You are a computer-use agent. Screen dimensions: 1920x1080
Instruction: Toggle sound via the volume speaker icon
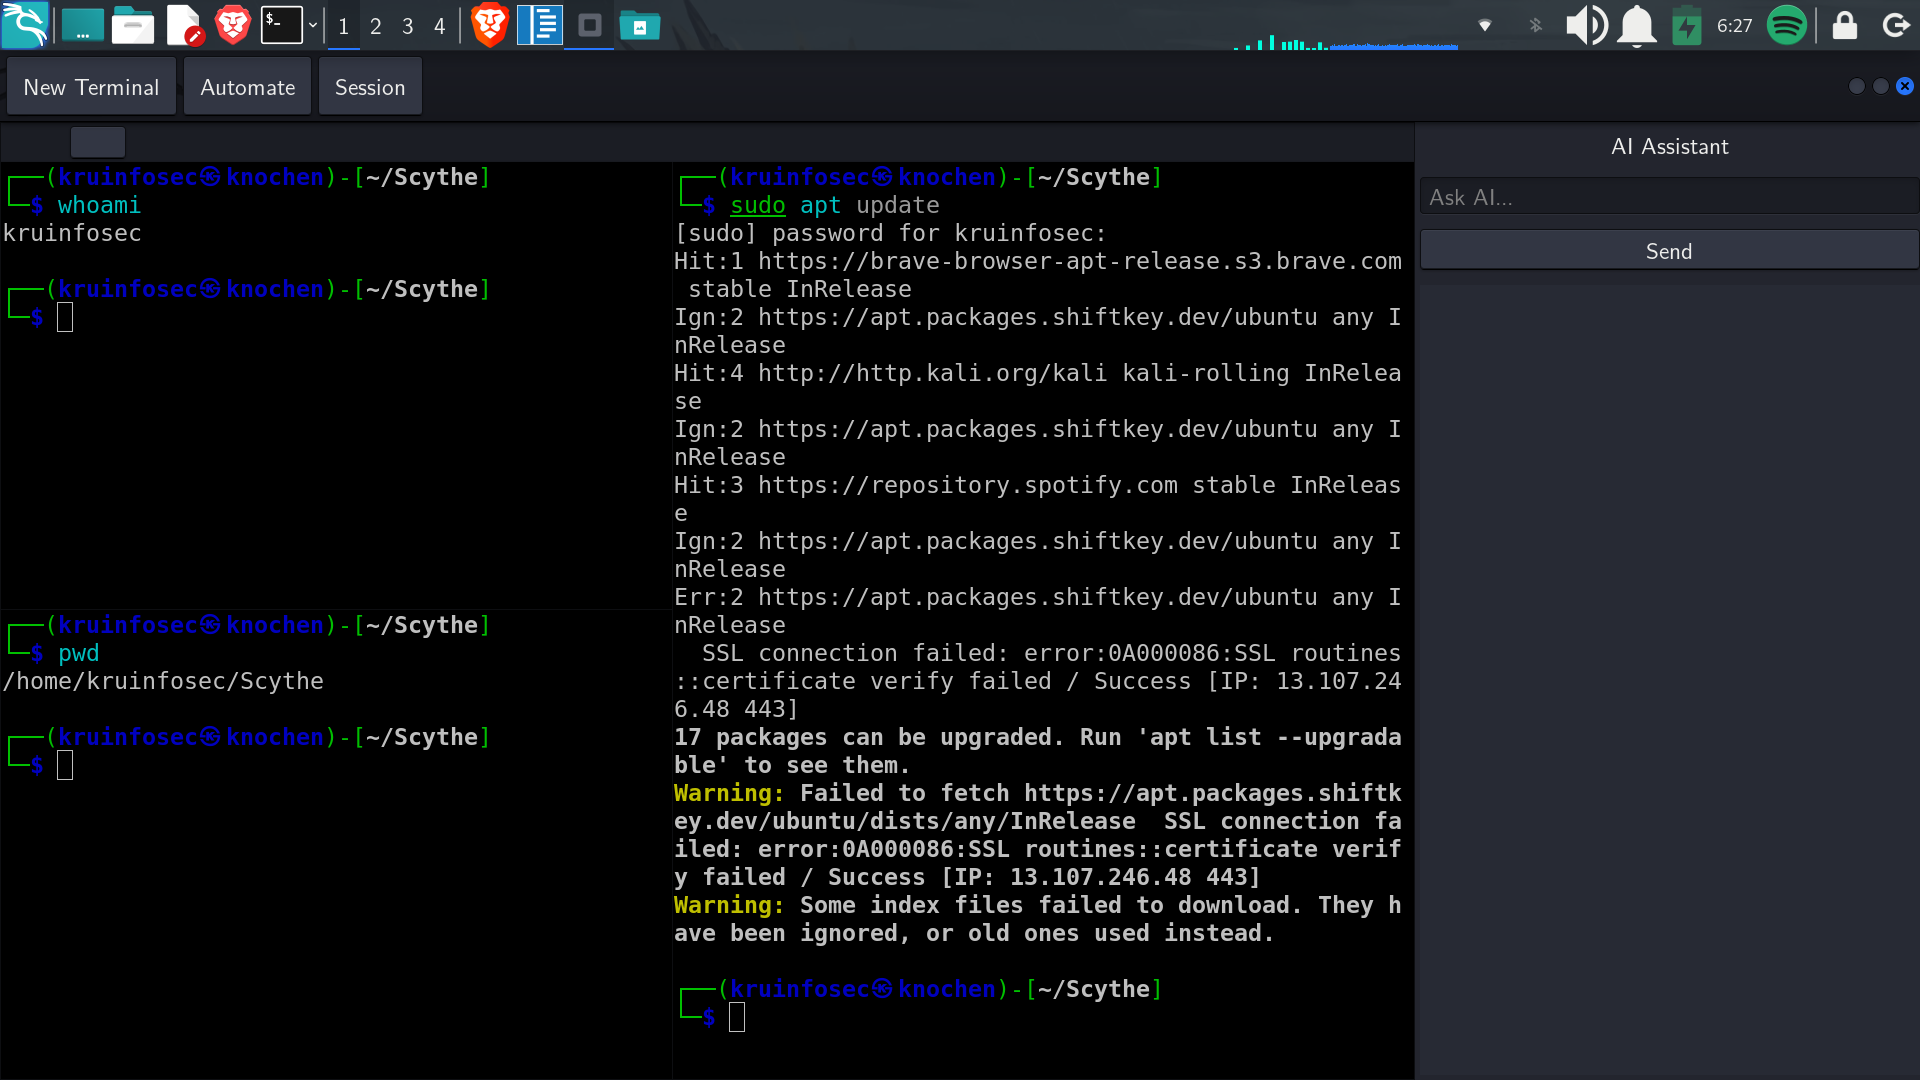pyautogui.click(x=1586, y=25)
